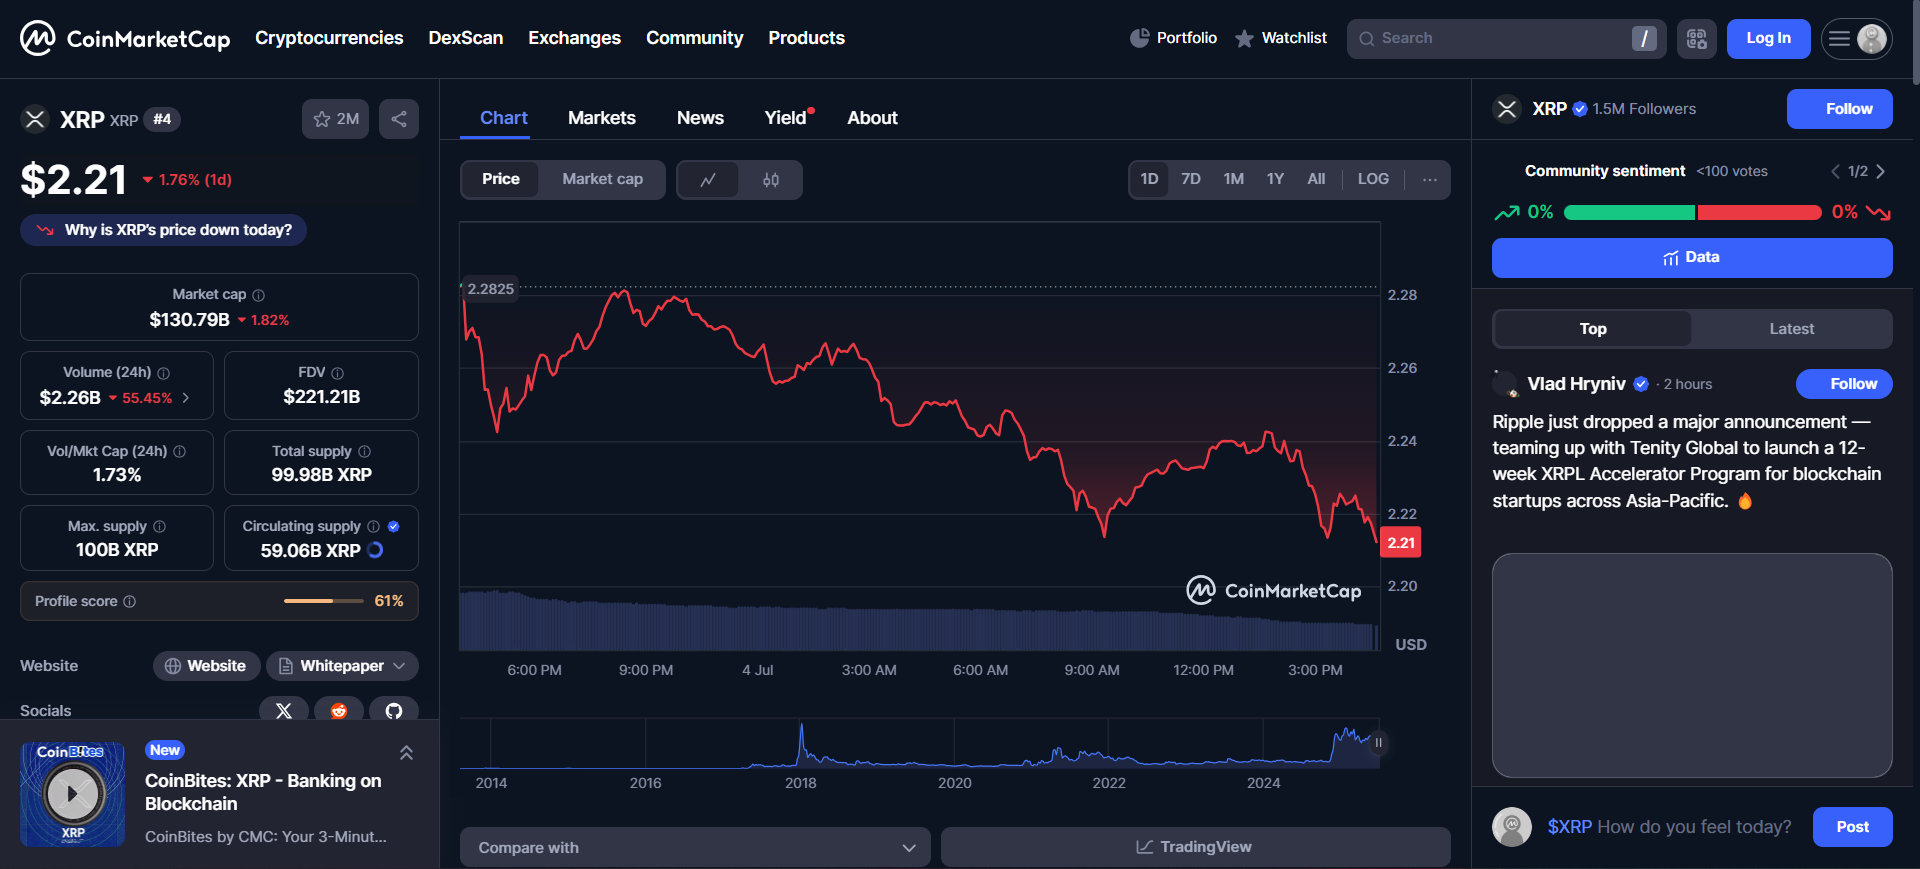
Task: Open the Compare with dropdown
Action: [x=695, y=847]
